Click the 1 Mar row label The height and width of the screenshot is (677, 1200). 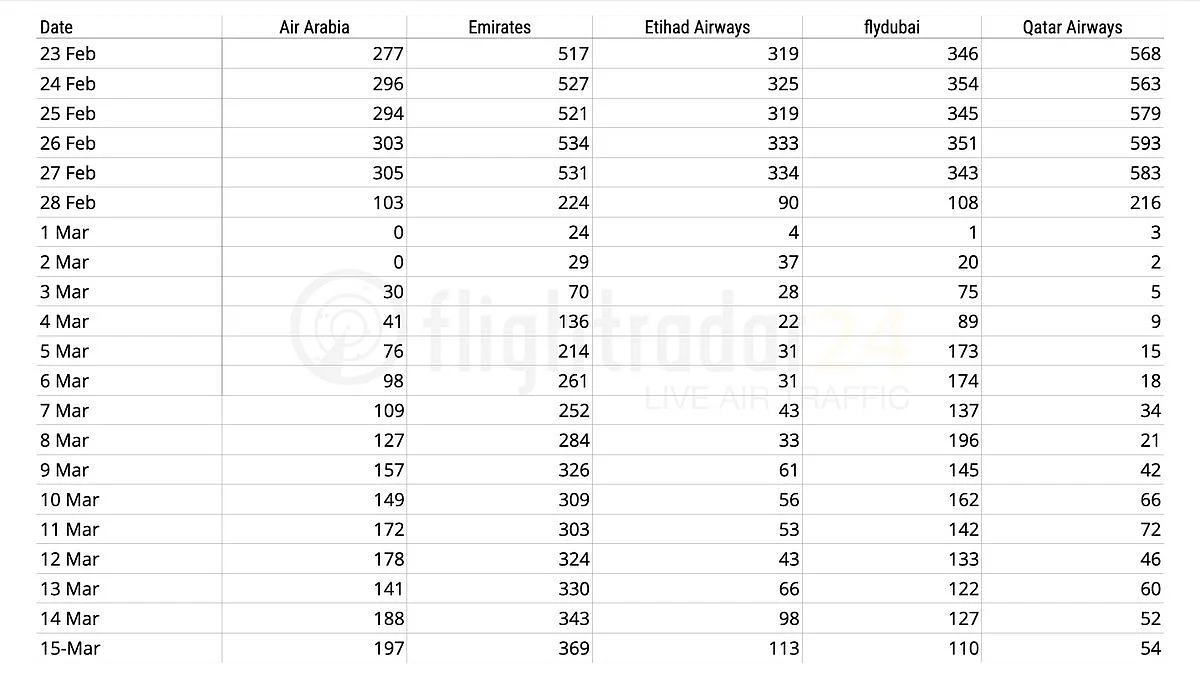pos(64,233)
